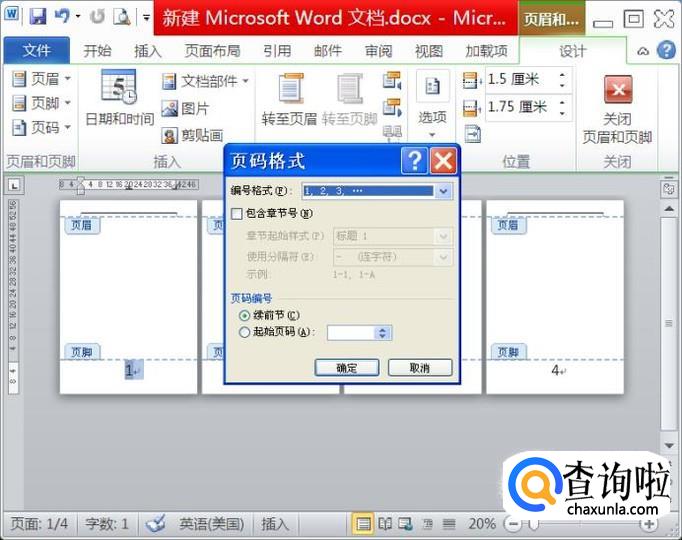Switch to the Insert (插入) tab
682x540 pixels.
point(148,51)
